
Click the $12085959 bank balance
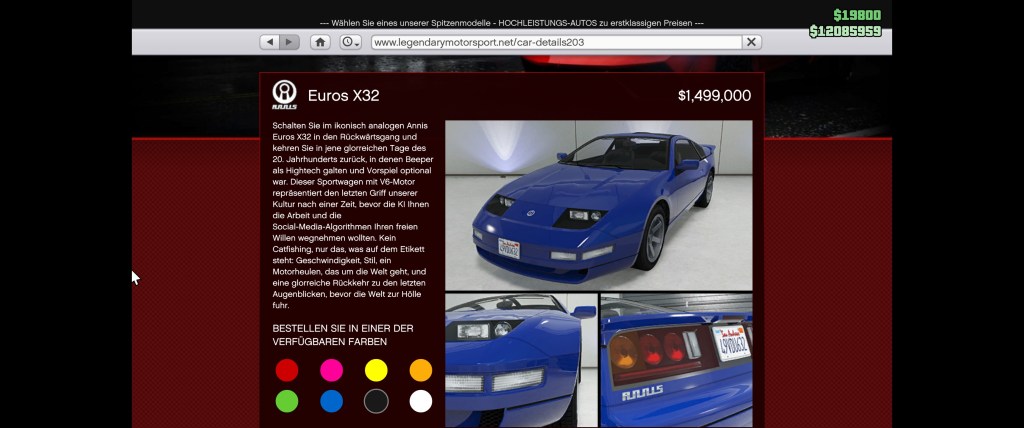pyautogui.click(x=845, y=31)
